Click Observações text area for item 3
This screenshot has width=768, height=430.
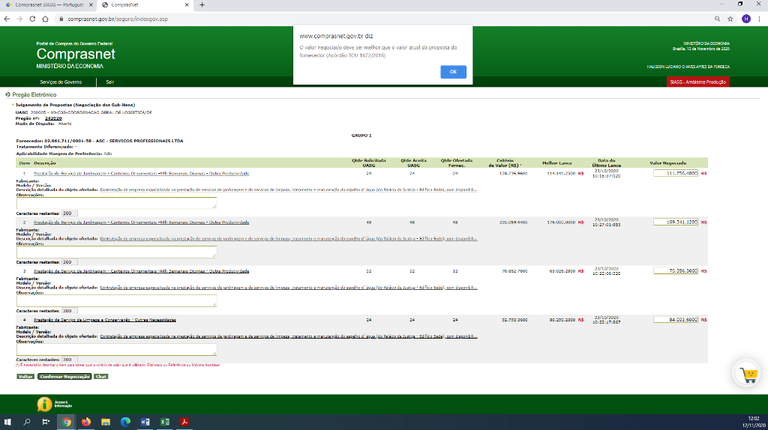tap(117, 300)
